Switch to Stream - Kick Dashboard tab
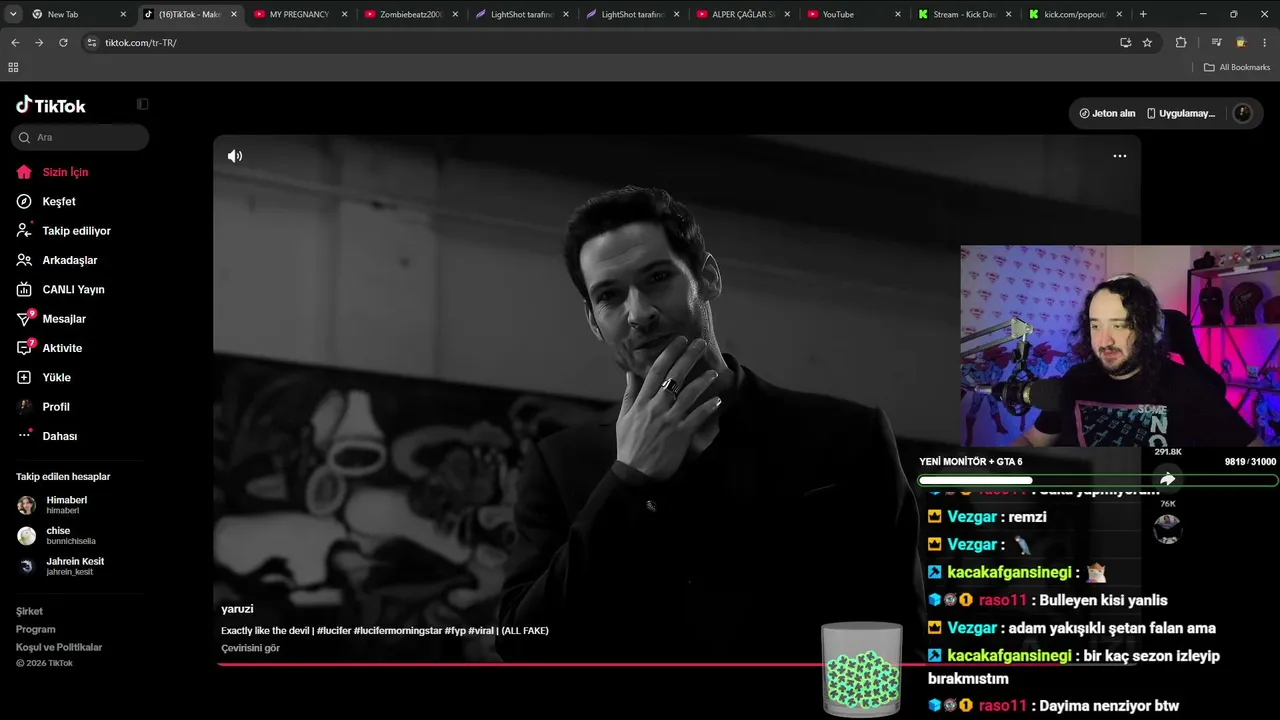 tap(963, 14)
